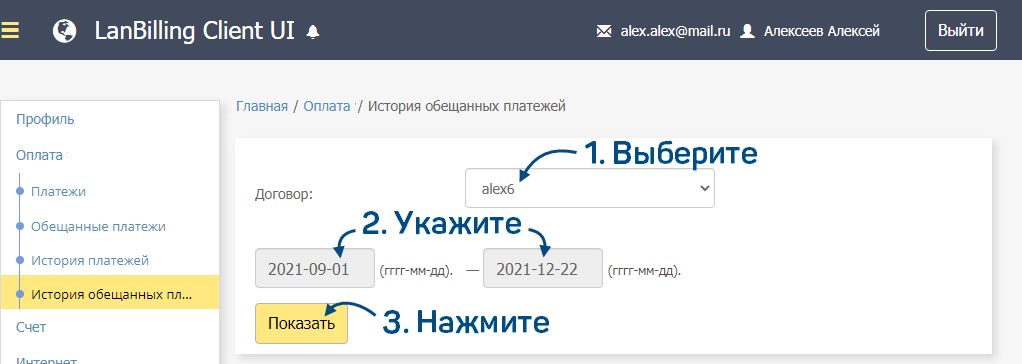The width and height of the screenshot is (1022, 364).
Task: Open Счет in sidebar
Action: (31, 327)
